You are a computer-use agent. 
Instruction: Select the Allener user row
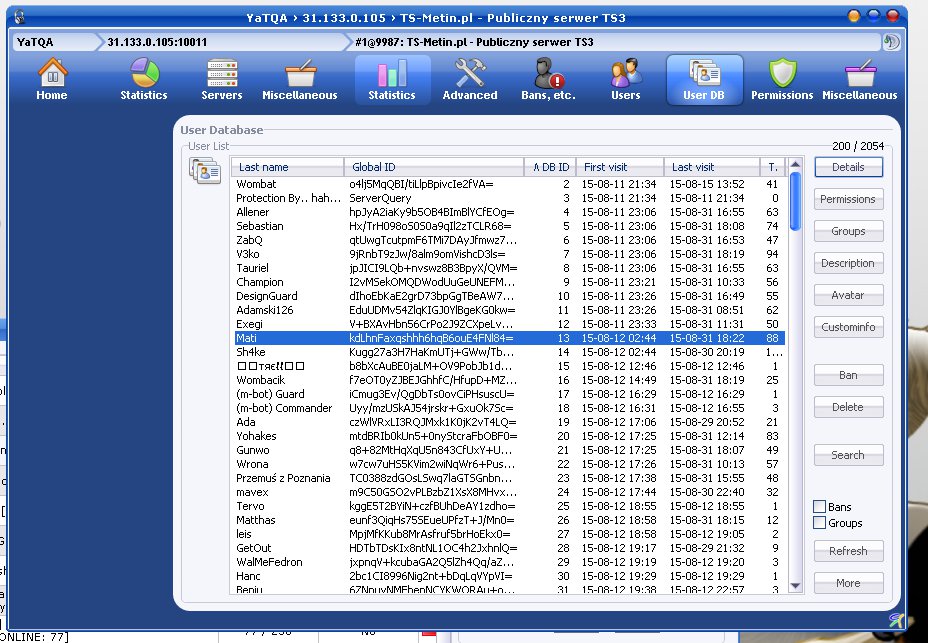click(510, 212)
